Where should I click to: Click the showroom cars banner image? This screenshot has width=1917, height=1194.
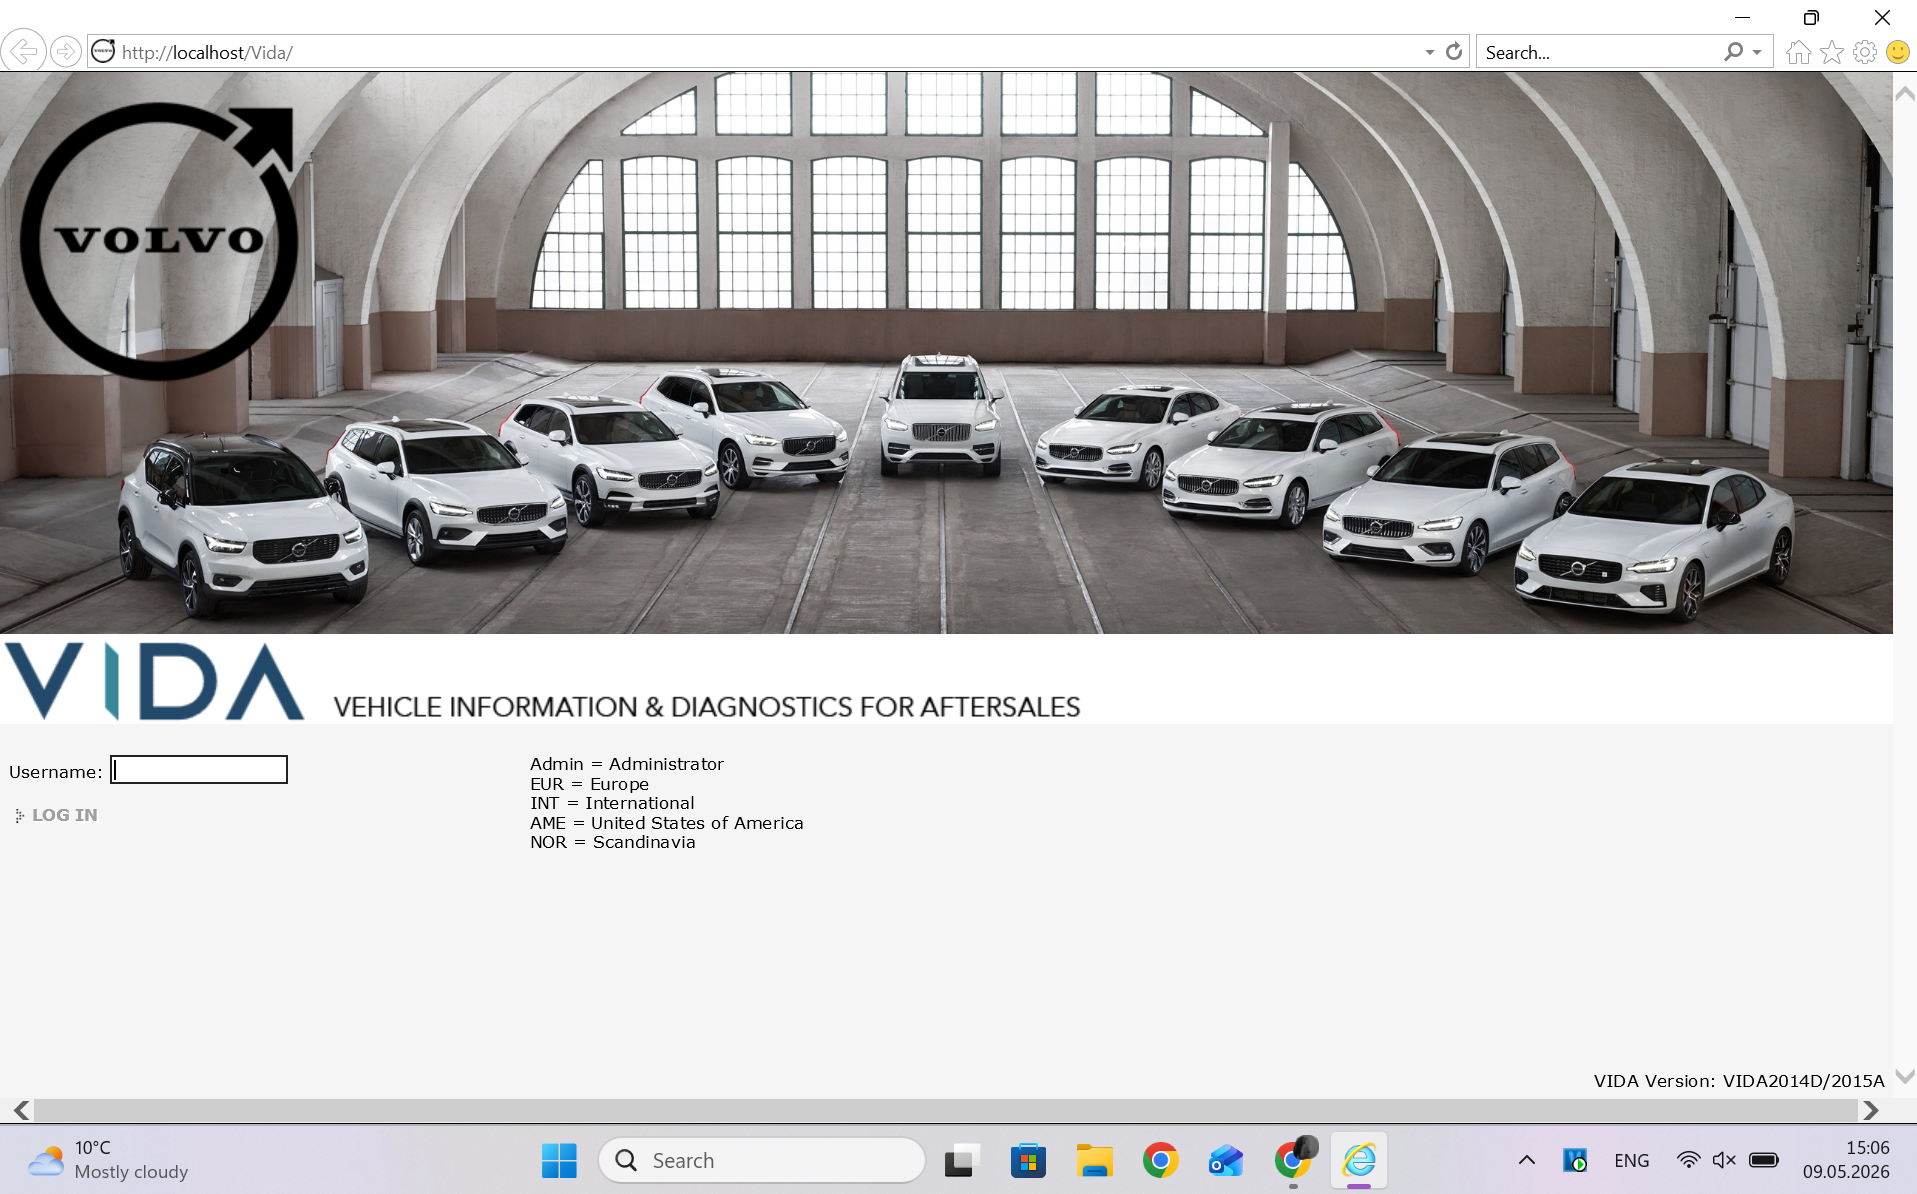[946, 353]
